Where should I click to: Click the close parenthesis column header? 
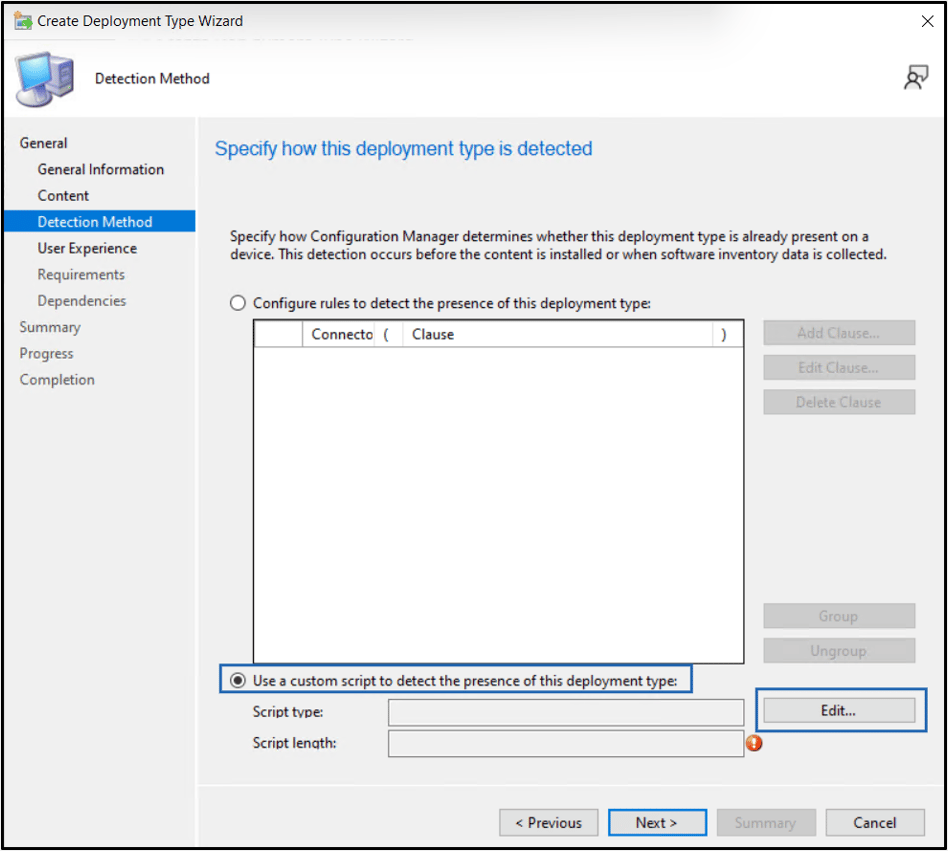(x=727, y=334)
